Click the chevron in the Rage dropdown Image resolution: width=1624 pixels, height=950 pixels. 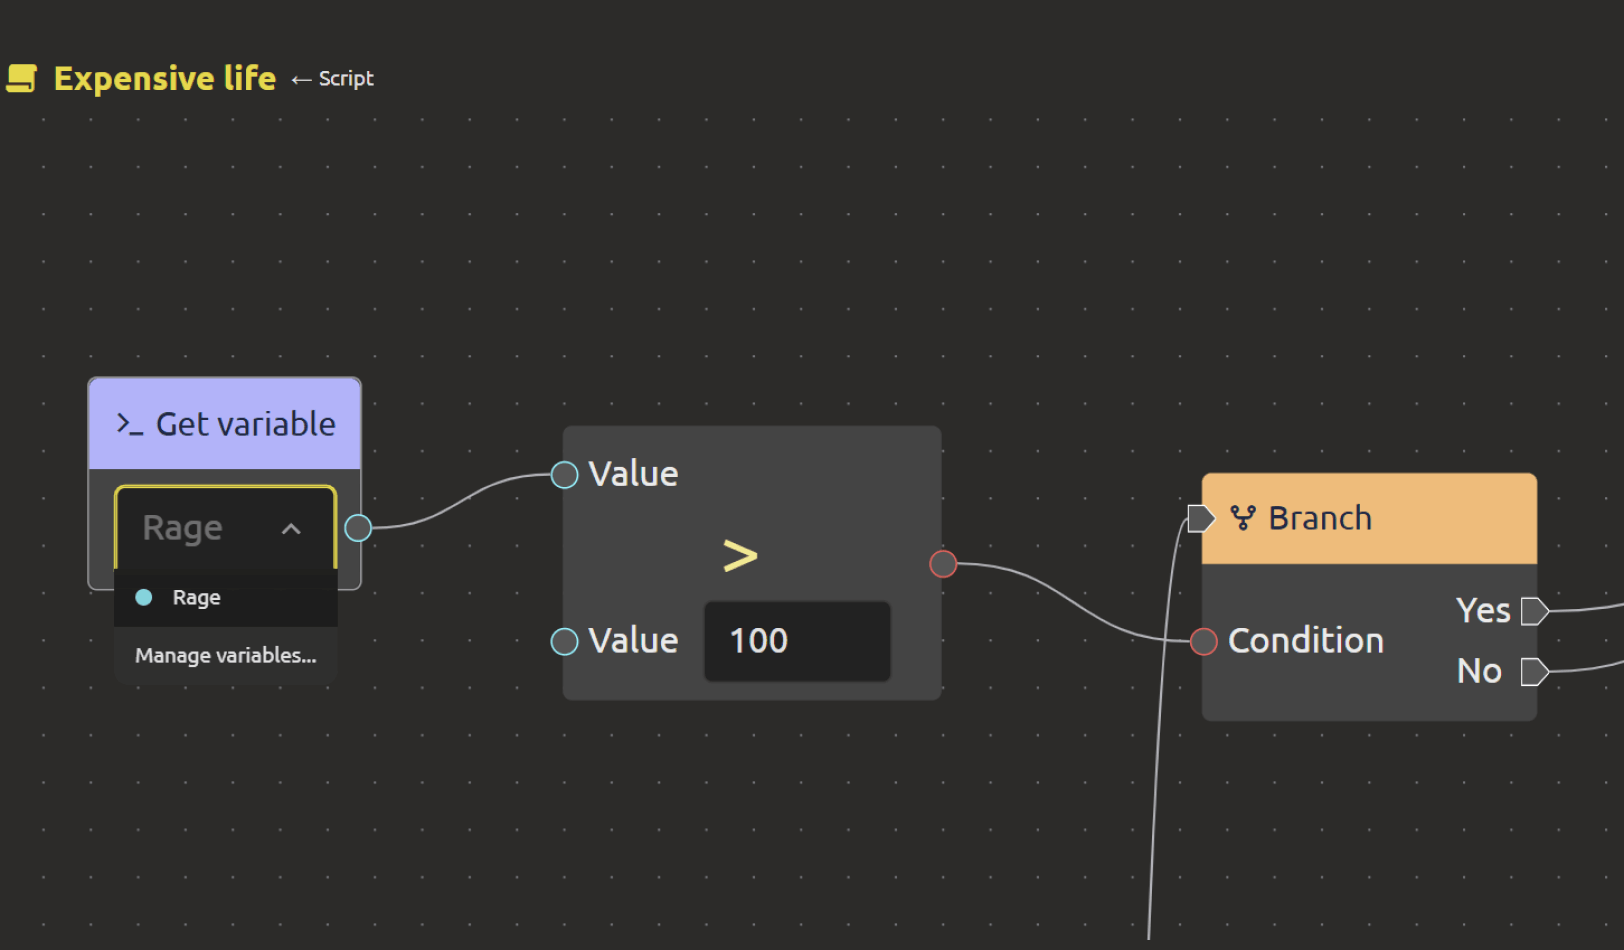pyautogui.click(x=291, y=529)
